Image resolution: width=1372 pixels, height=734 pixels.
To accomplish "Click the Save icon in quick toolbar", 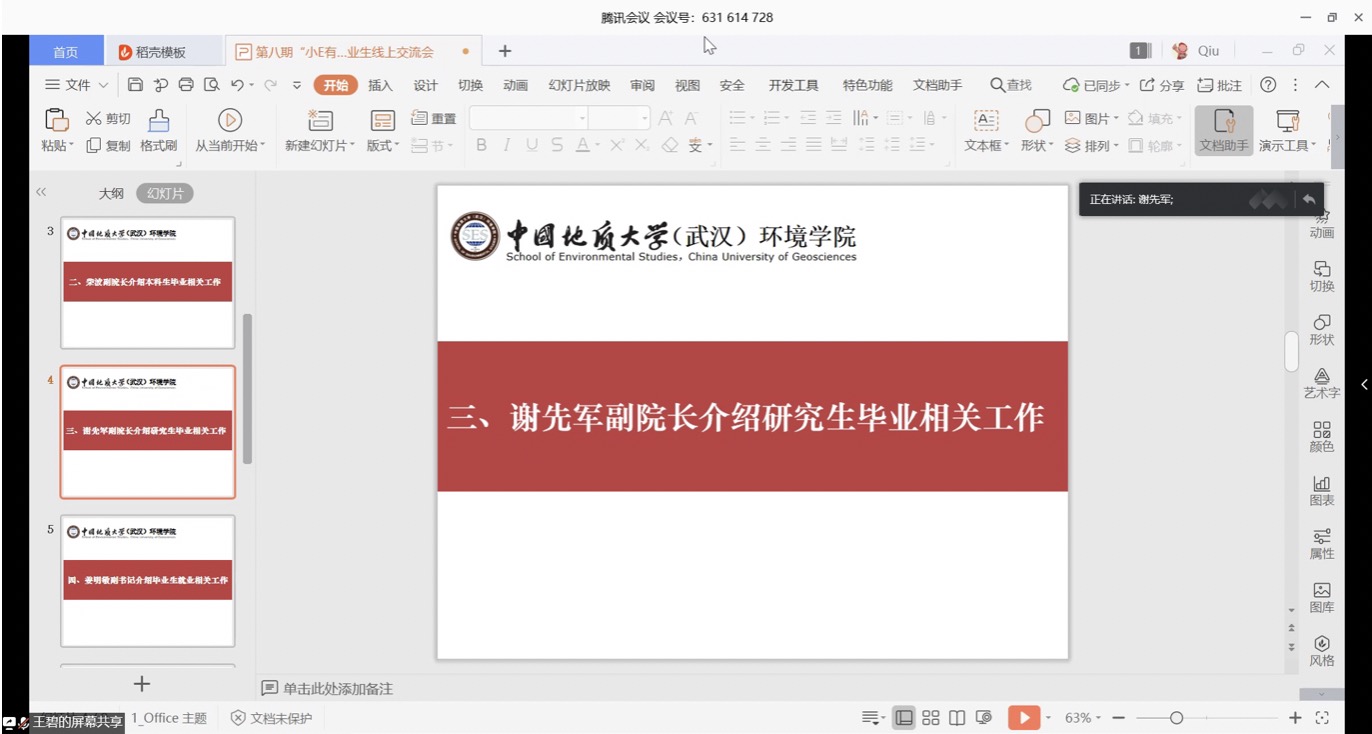I will click(x=136, y=85).
